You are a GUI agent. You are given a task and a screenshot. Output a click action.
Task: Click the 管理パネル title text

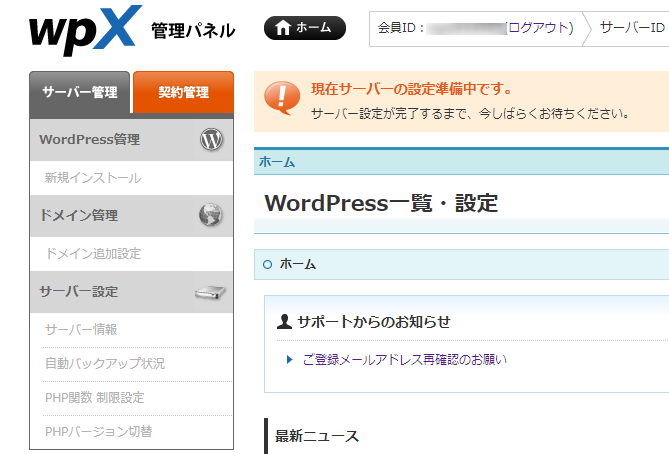click(193, 31)
